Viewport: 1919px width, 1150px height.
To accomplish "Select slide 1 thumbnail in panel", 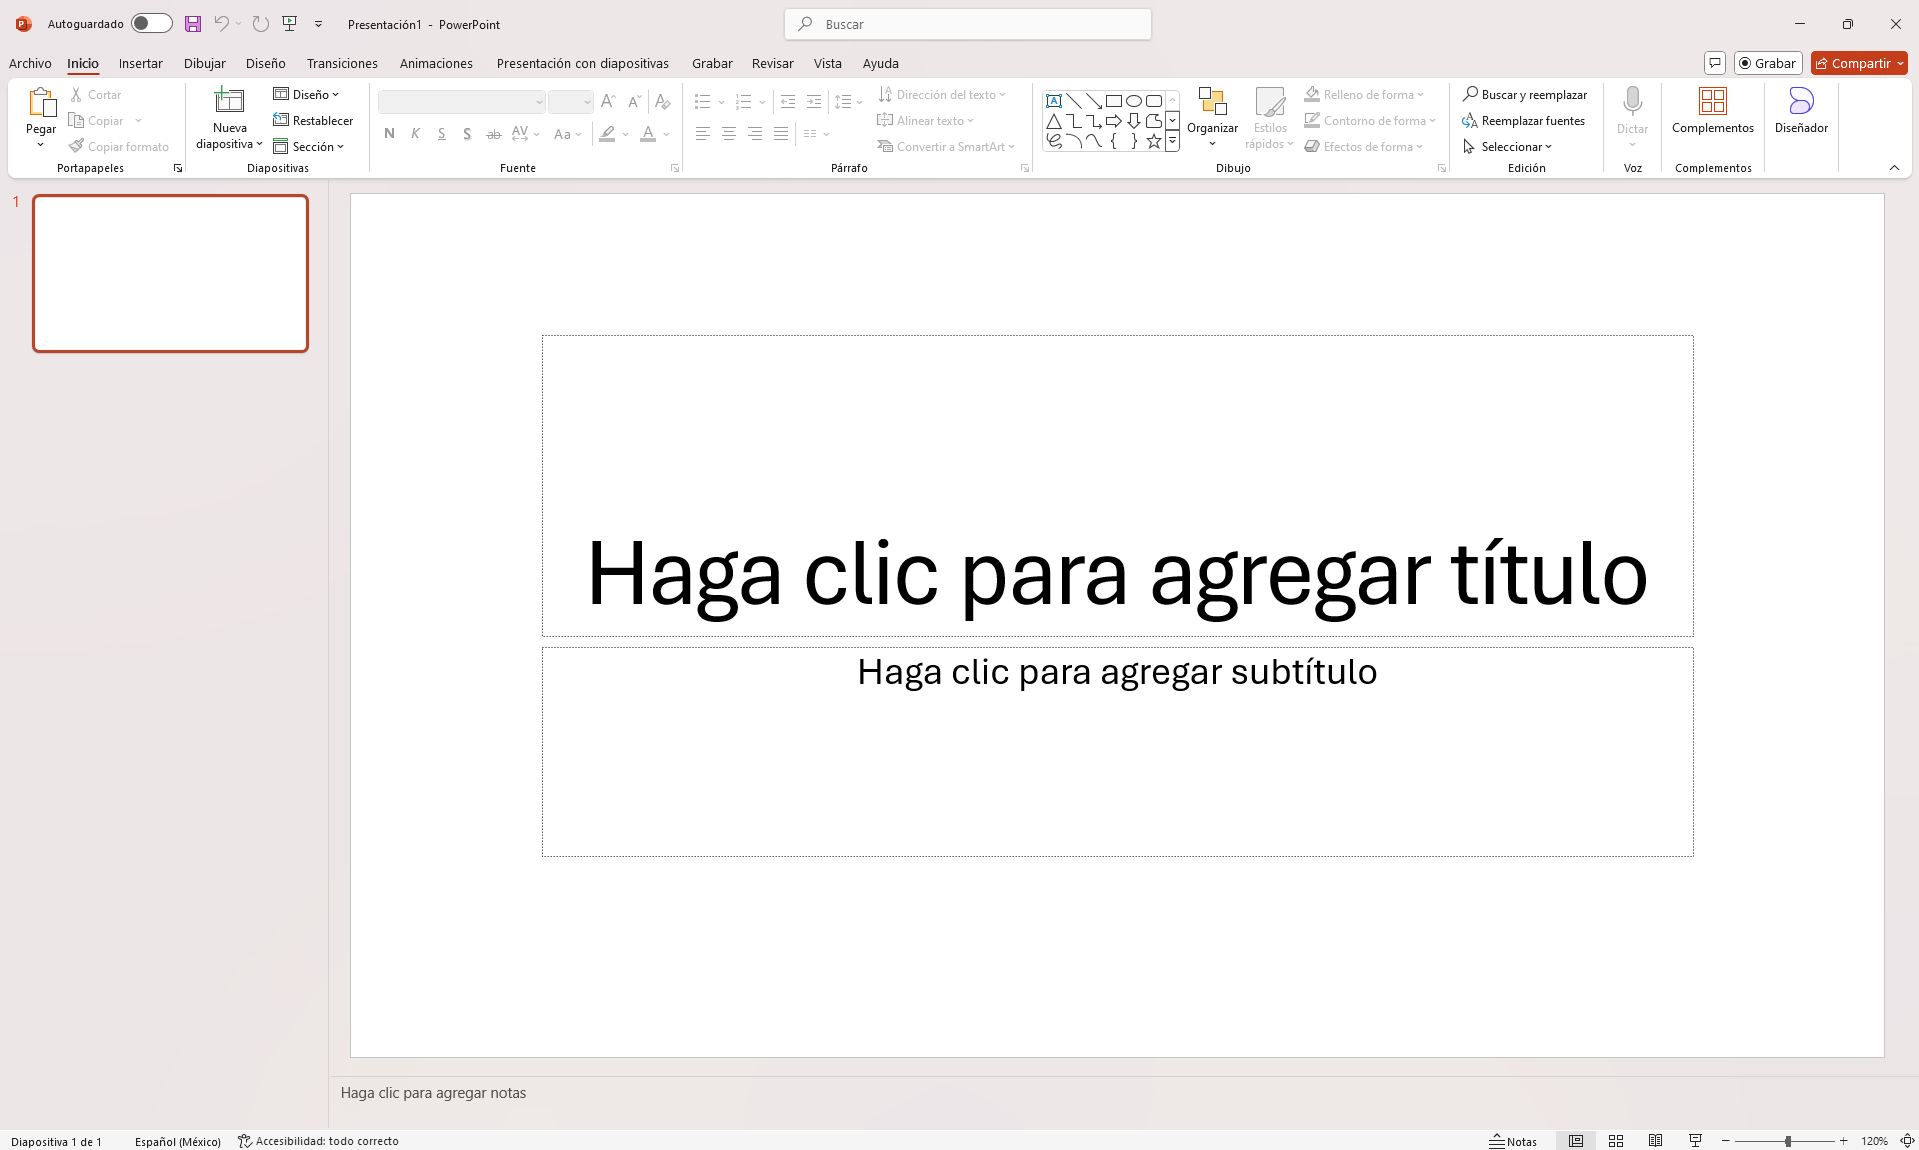I will click(x=171, y=274).
